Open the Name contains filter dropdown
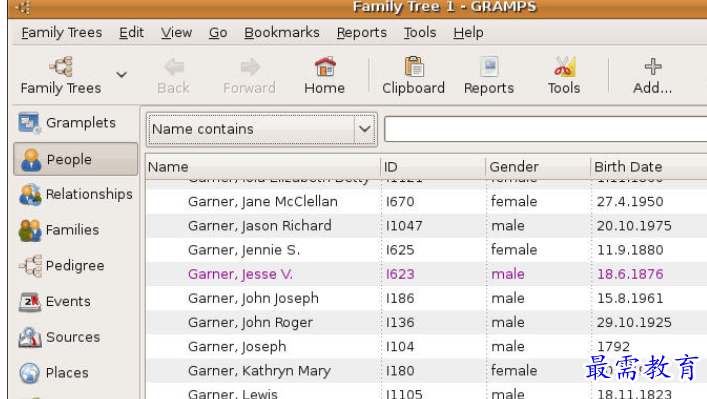The width and height of the screenshot is (707, 399). click(x=262, y=129)
